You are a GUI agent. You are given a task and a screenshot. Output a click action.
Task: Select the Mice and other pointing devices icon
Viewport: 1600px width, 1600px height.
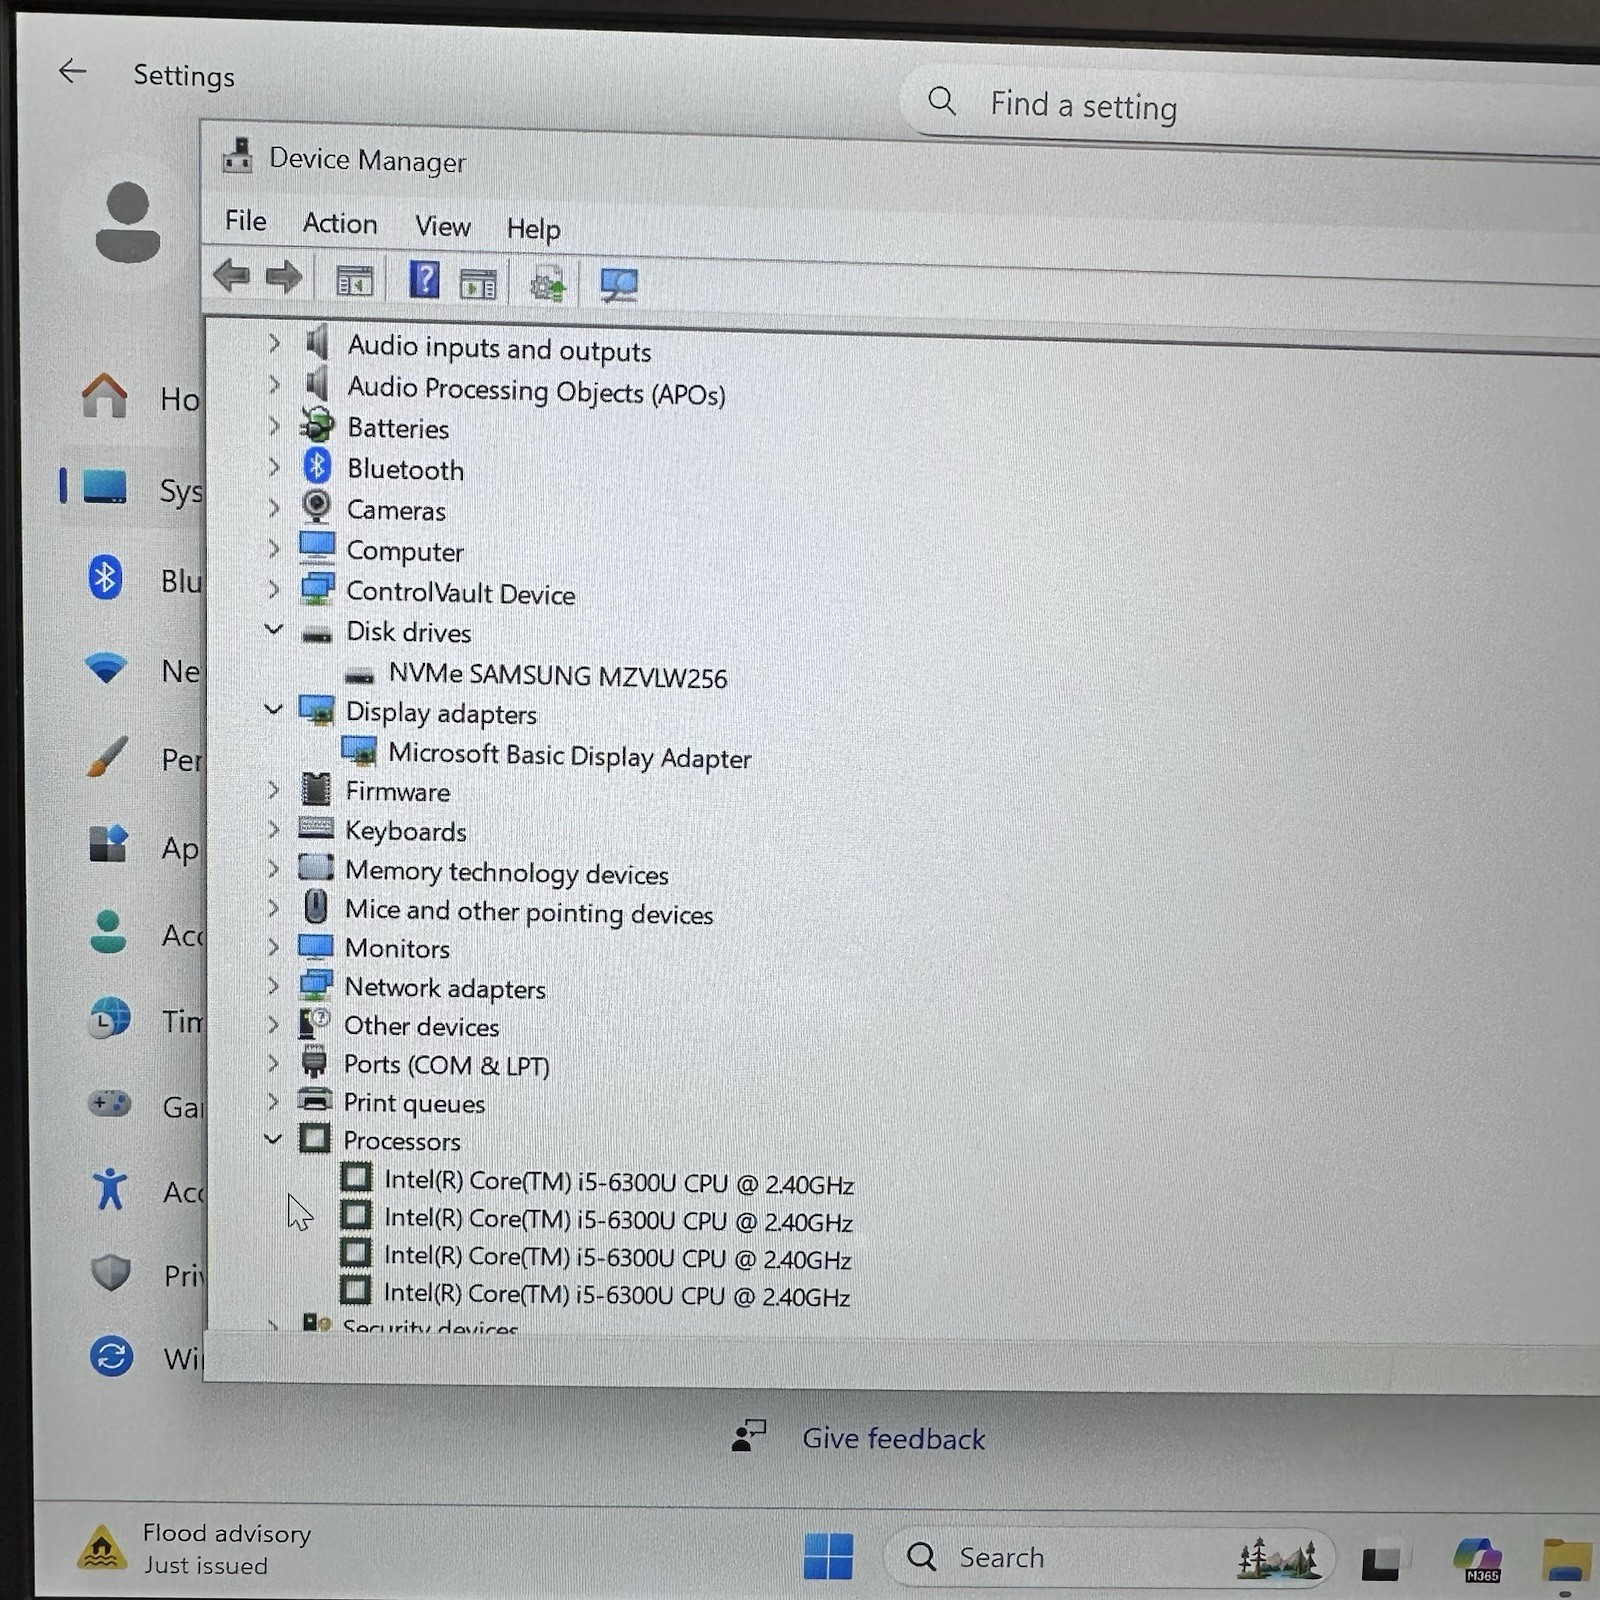click(x=315, y=907)
